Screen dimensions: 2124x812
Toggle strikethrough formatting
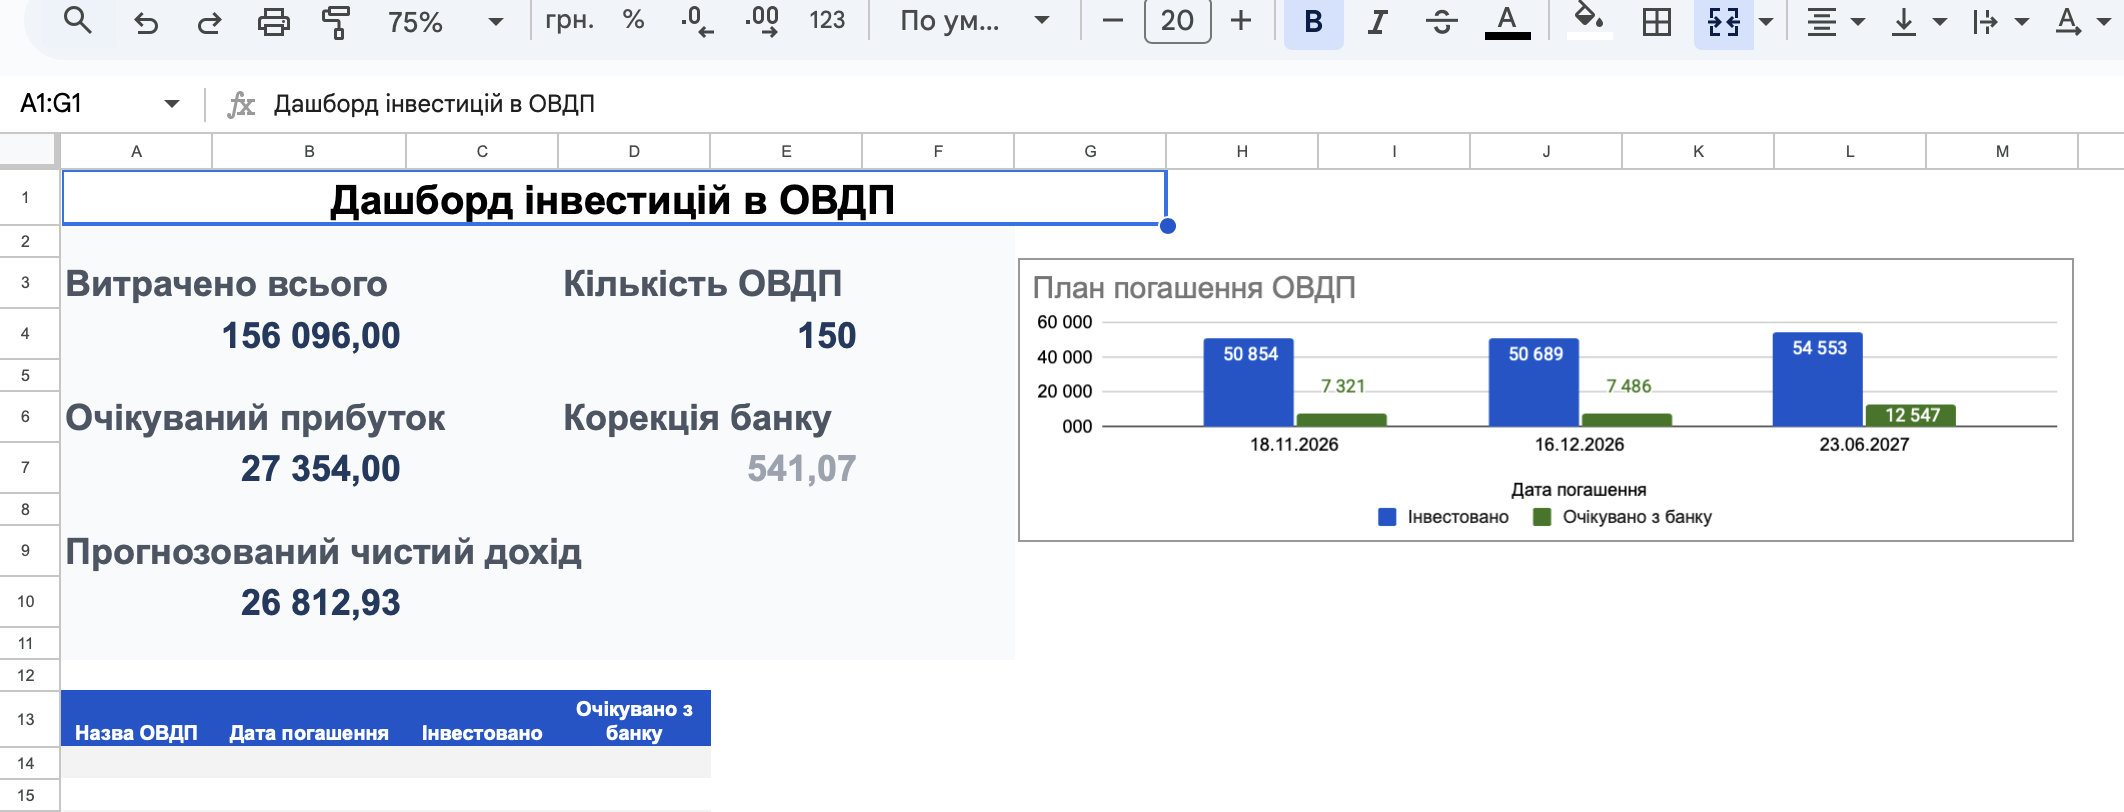[x=1441, y=22]
